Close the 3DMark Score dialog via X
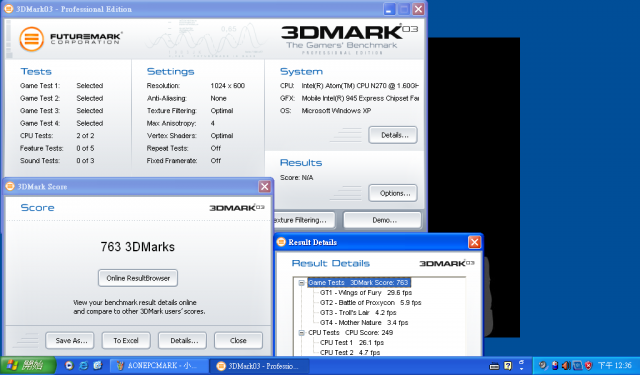The height and width of the screenshot is (375, 640). tap(264, 186)
